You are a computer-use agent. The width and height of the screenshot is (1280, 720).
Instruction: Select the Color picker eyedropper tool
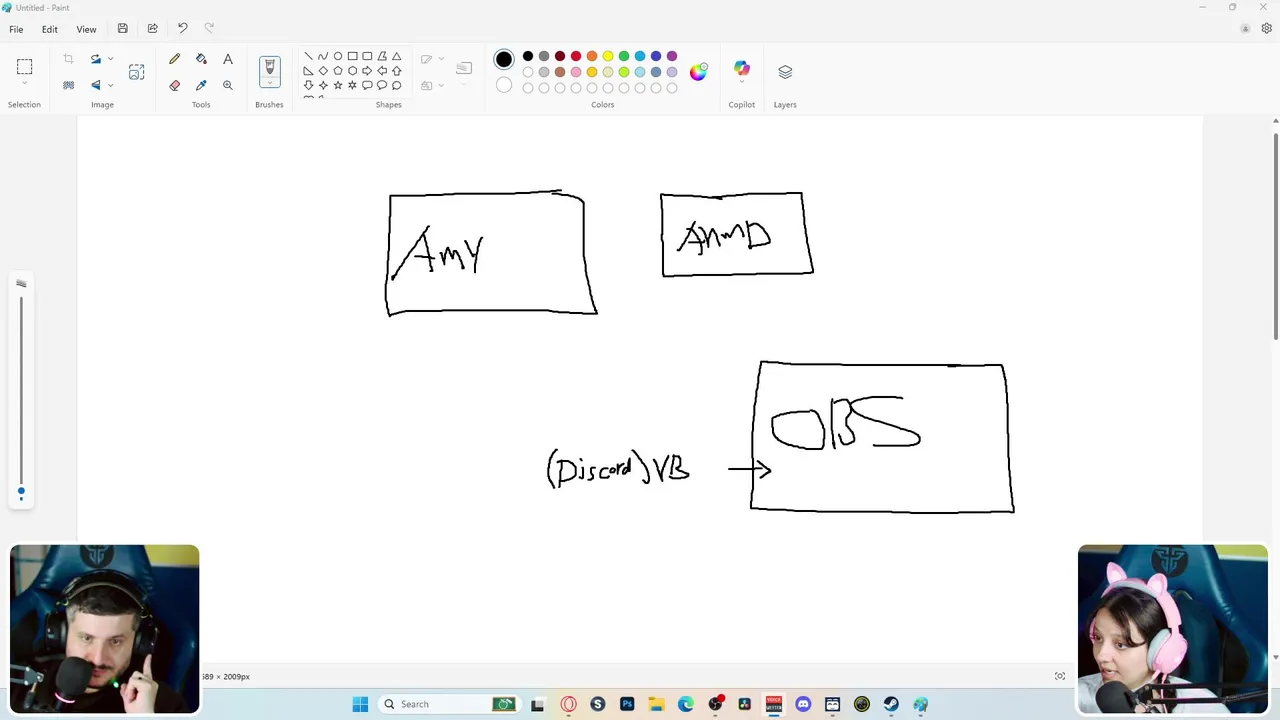coord(201,86)
